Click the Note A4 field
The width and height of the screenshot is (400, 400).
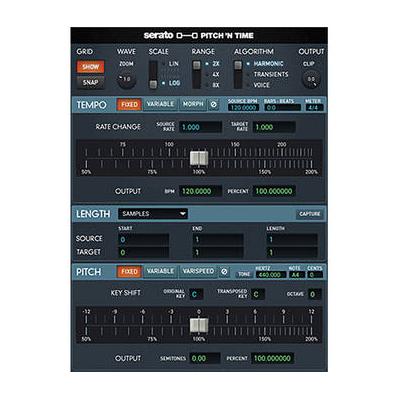click(296, 275)
